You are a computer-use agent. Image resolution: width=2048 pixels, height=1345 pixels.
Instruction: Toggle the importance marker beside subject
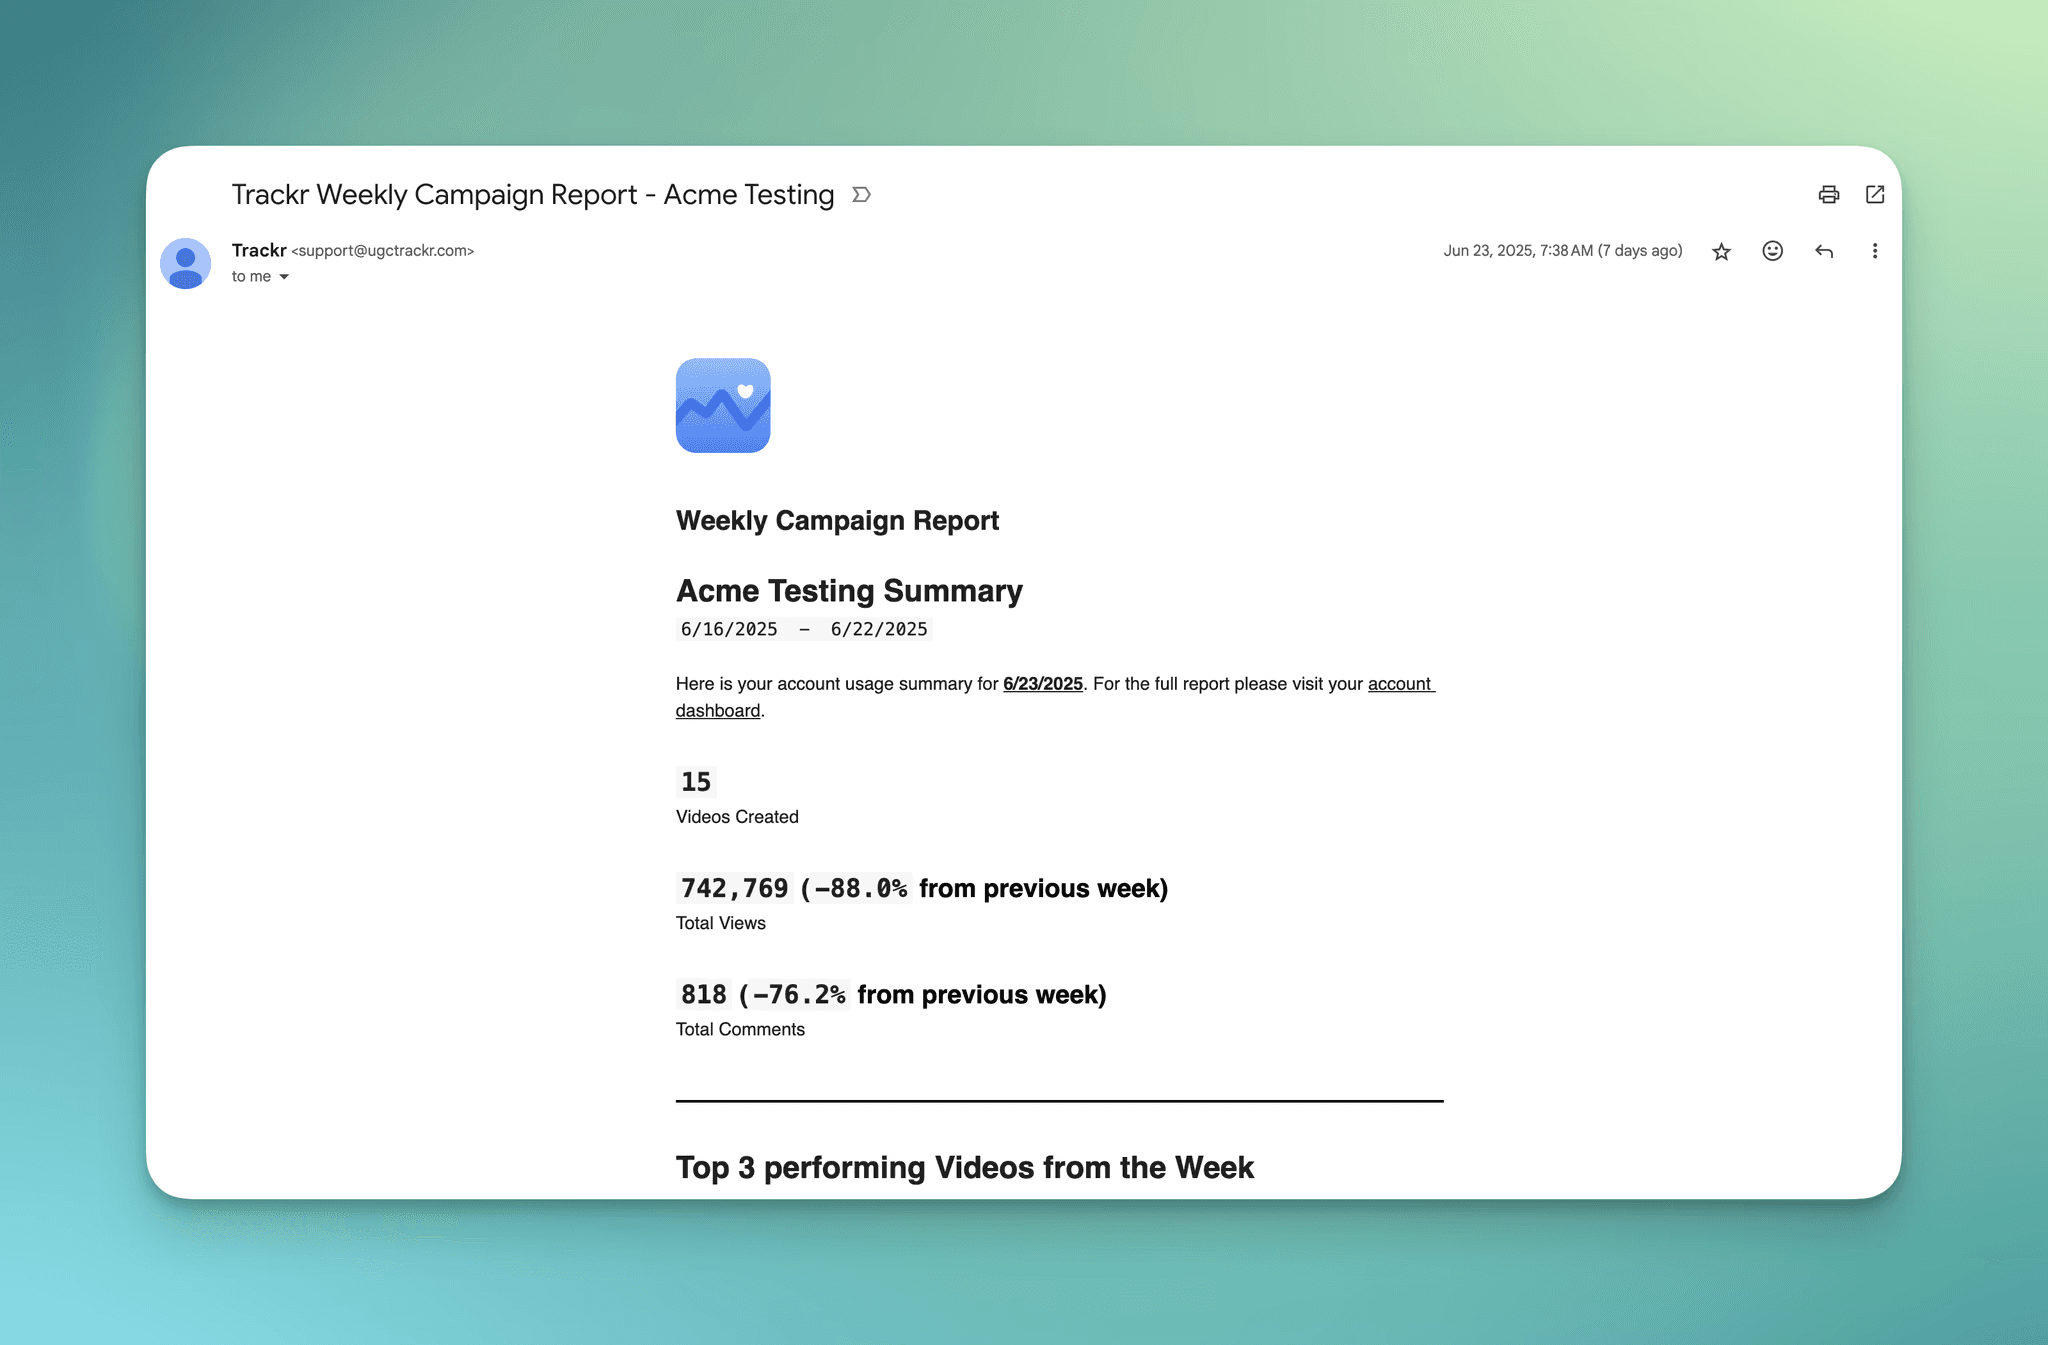[x=861, y=195]
